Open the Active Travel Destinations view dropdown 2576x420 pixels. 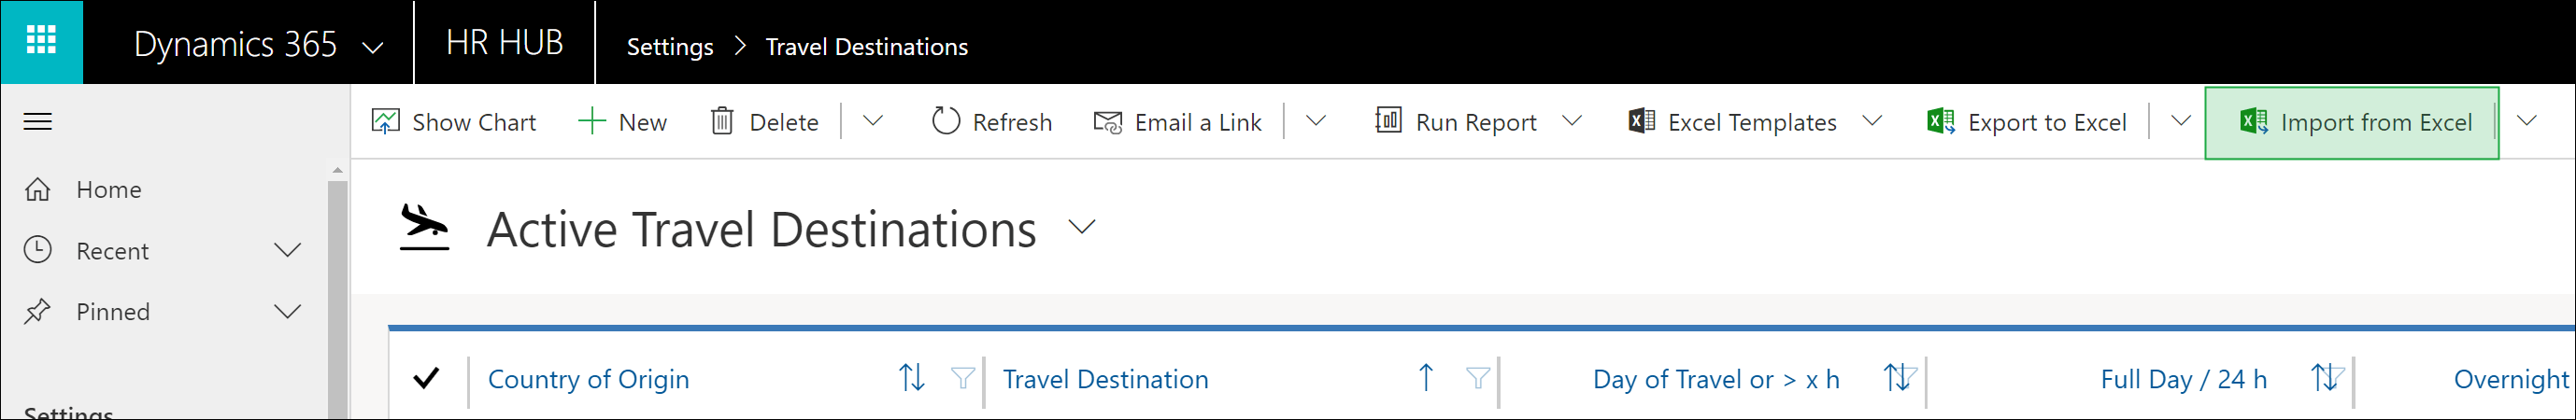[x=1082, y=227]
